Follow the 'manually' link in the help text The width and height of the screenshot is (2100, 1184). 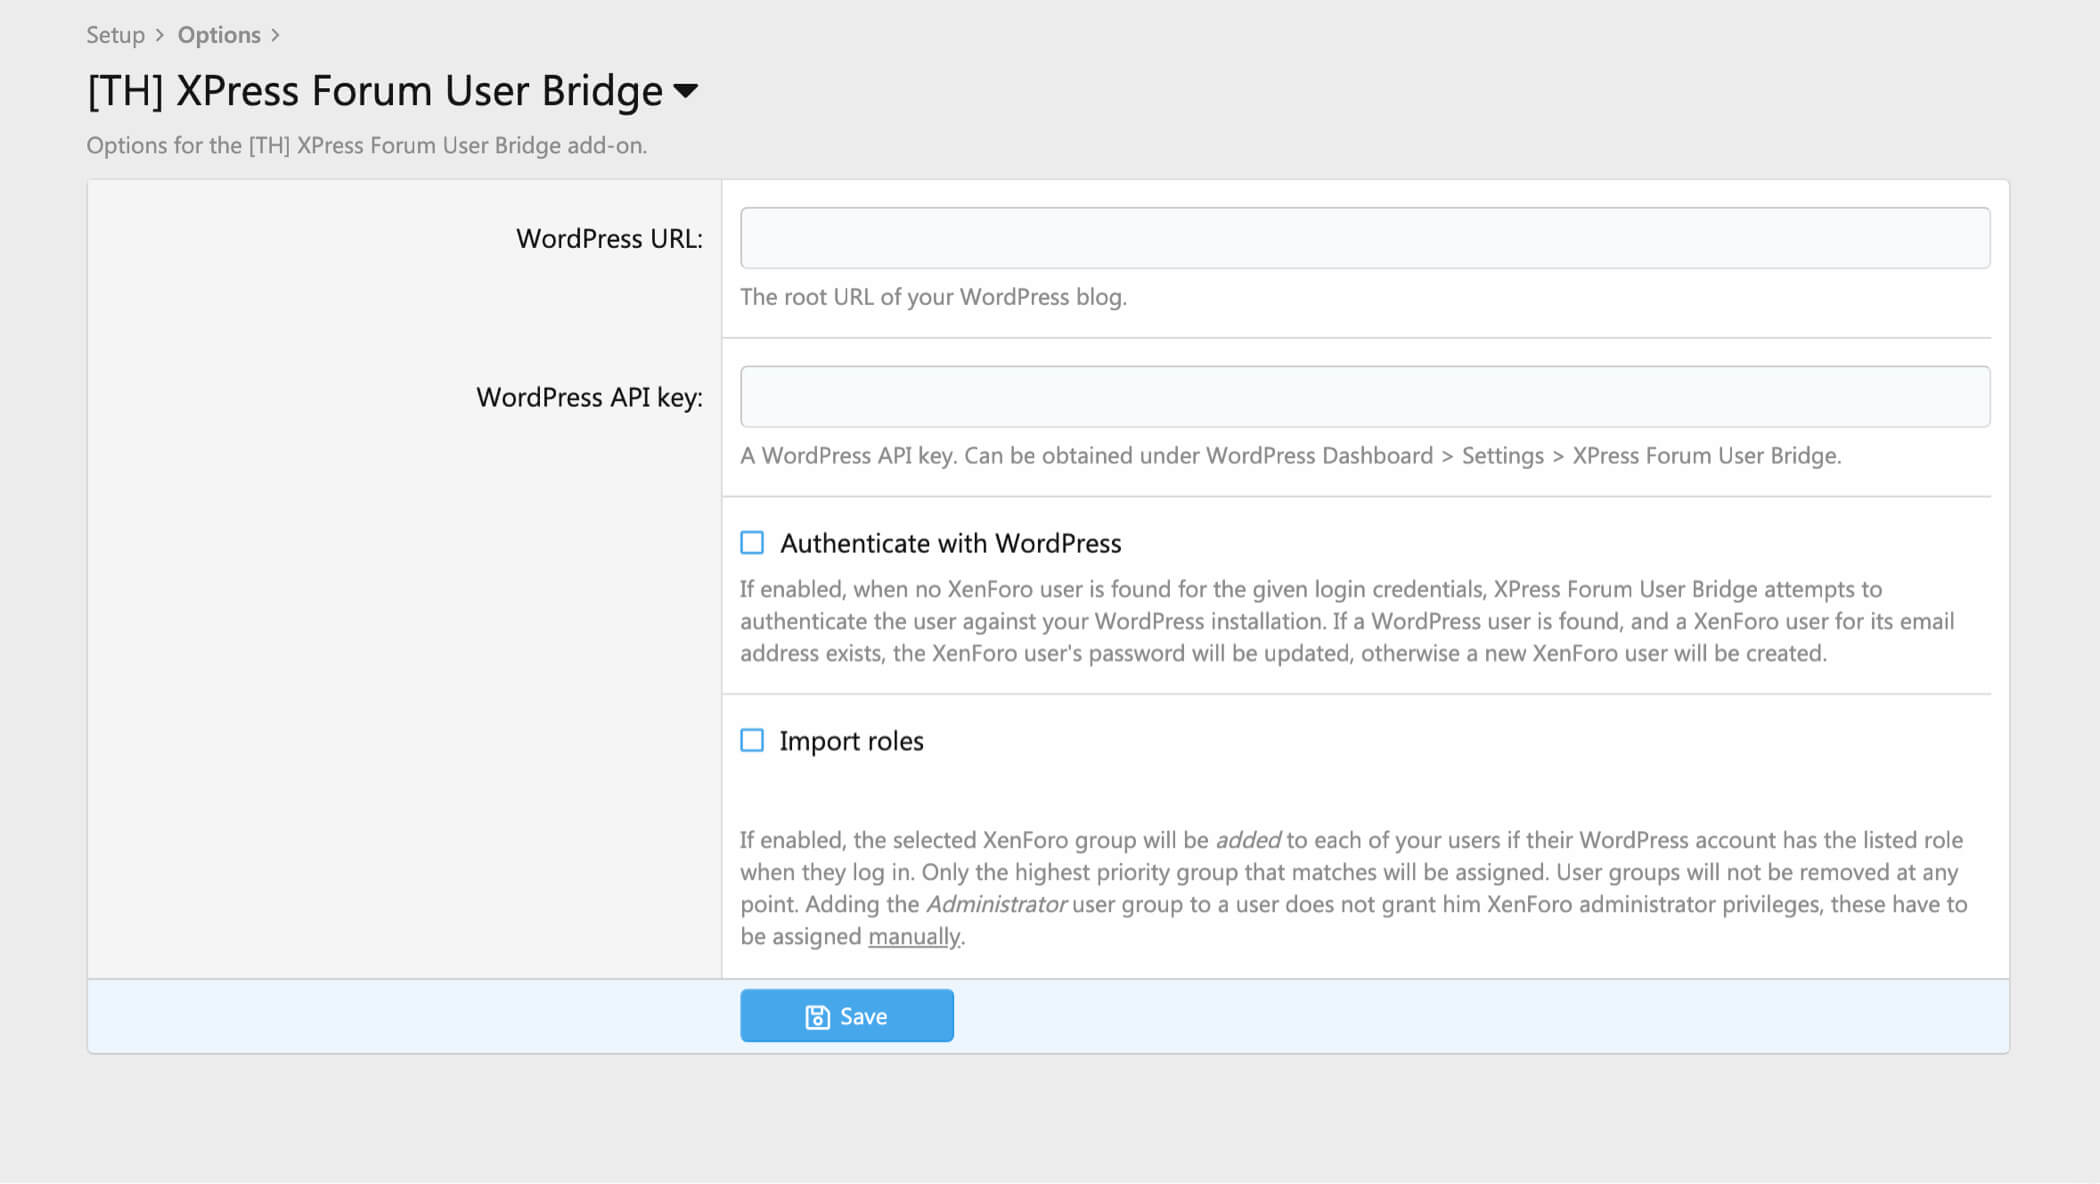[x=914, y=936]
